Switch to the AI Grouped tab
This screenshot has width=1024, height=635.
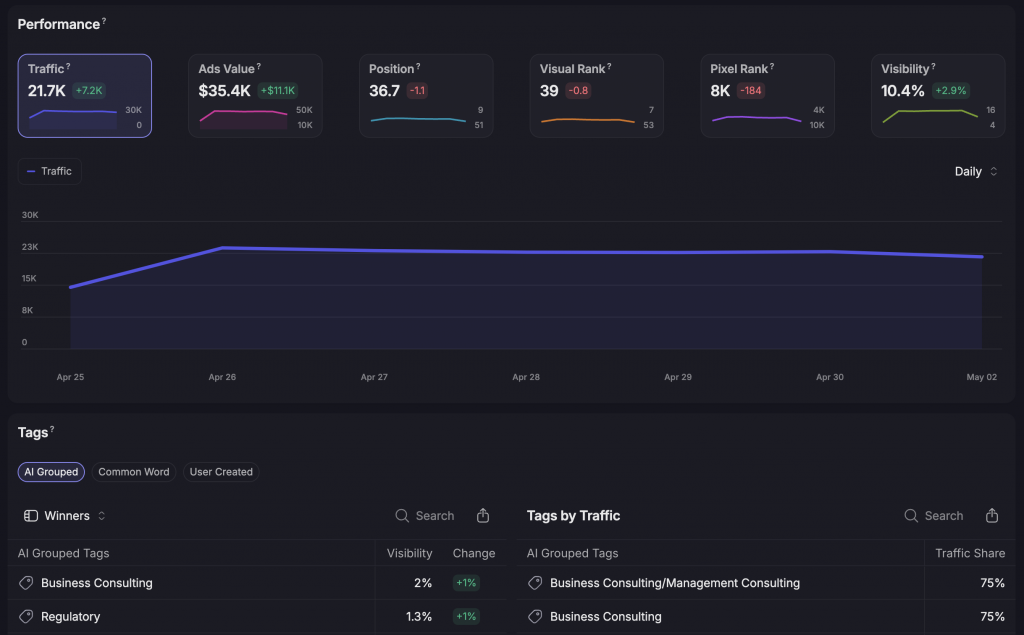(x=51, y=472)
